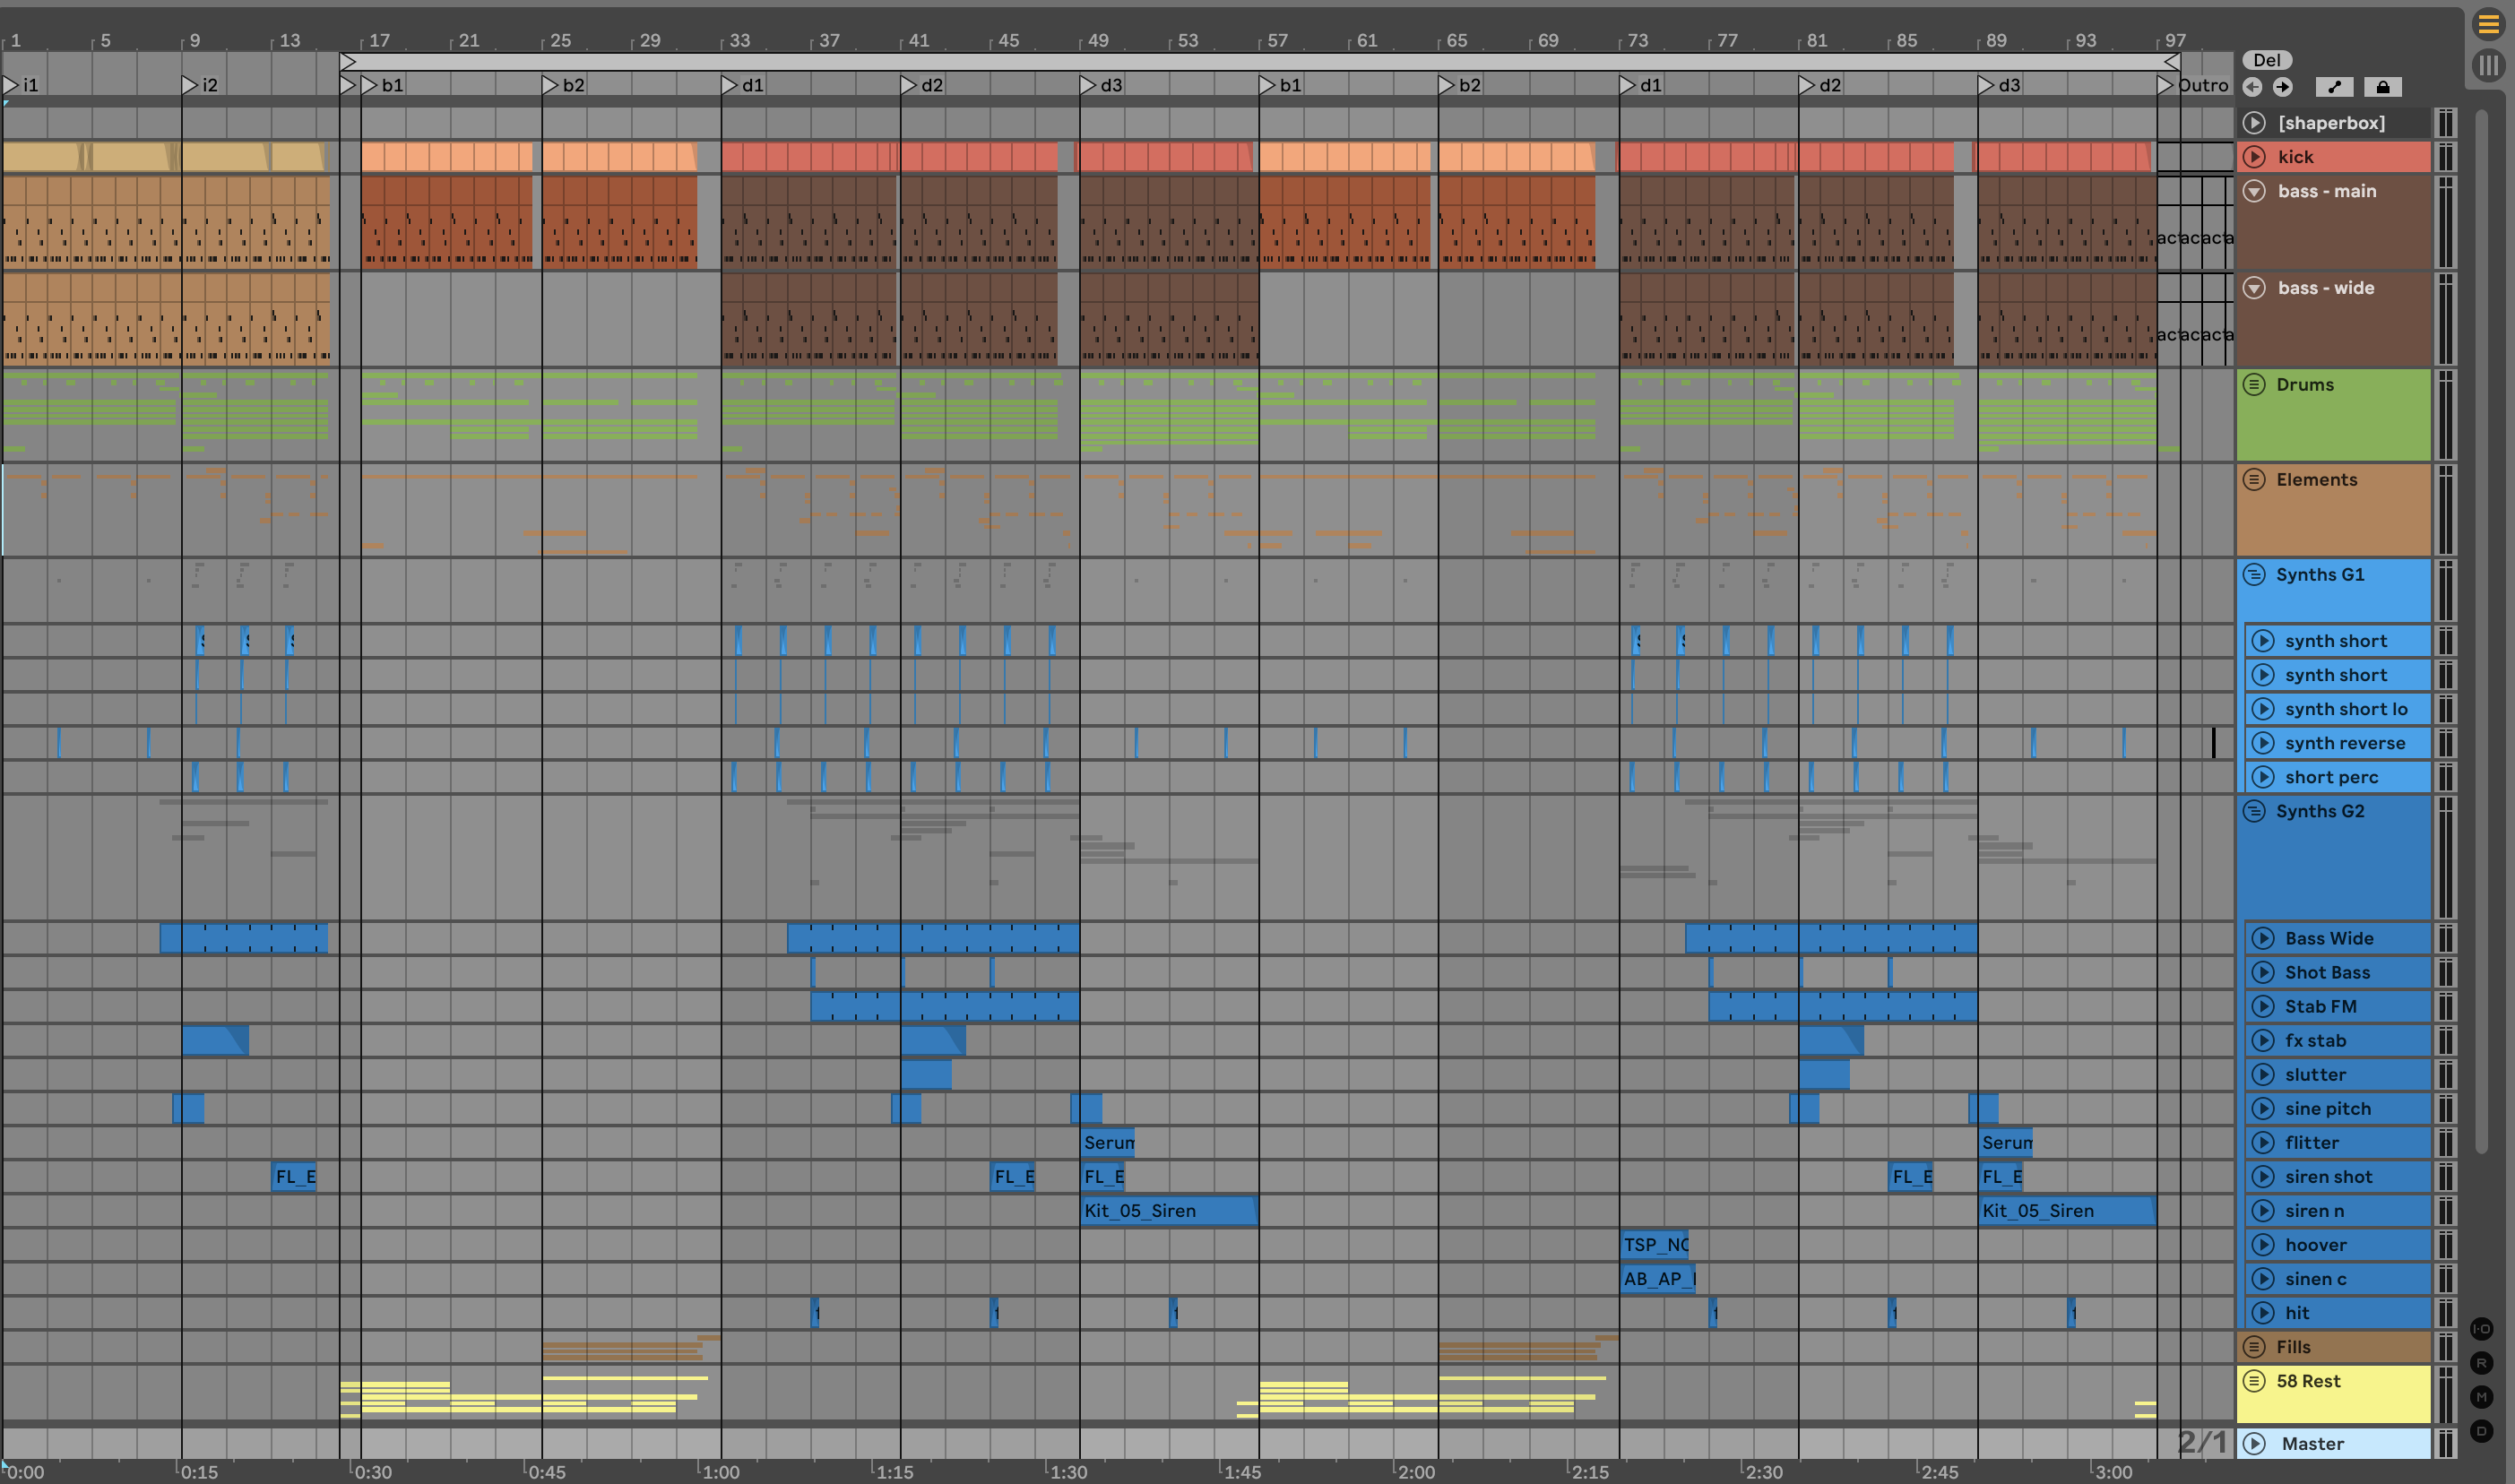Toggle the lock envelopes button

(x=2382, y=87)
